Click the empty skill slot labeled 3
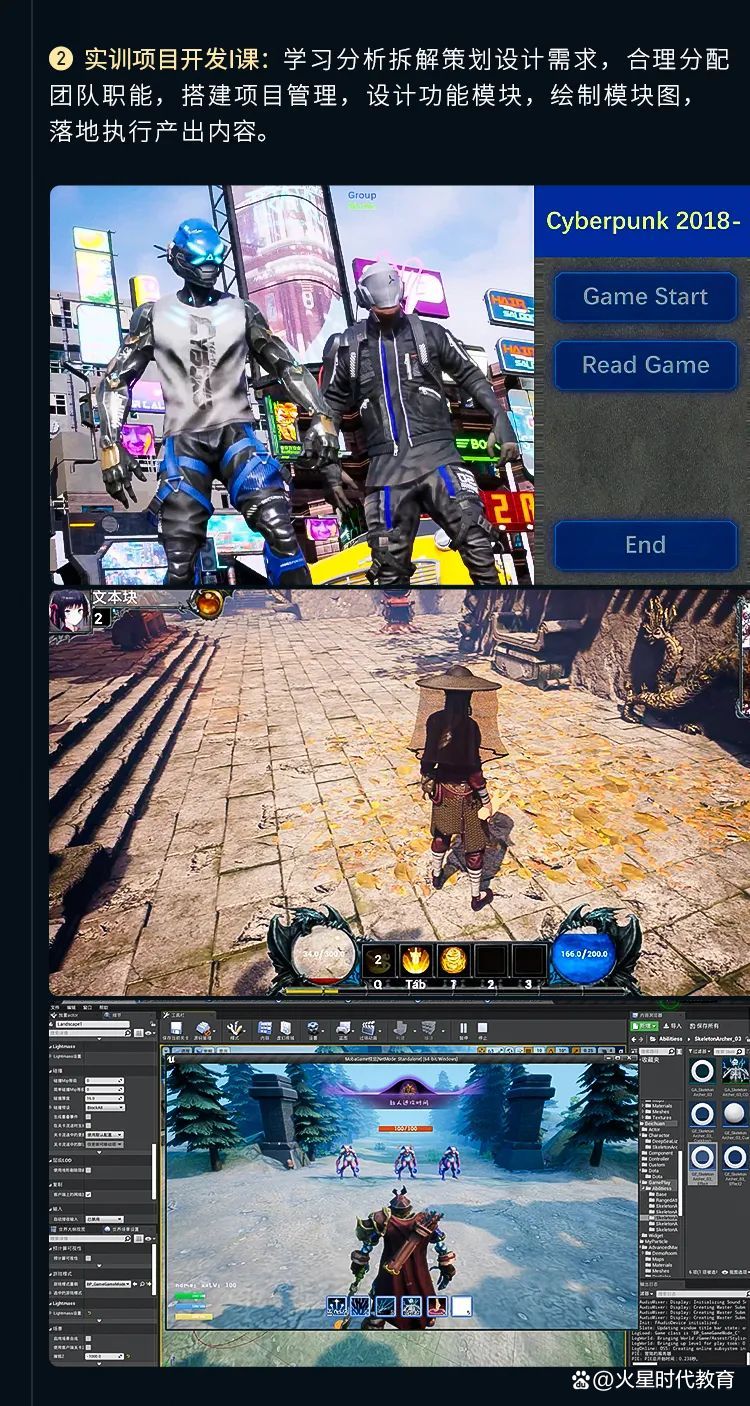This screenshot has width=750, height=1406. [x=529, y=961]
